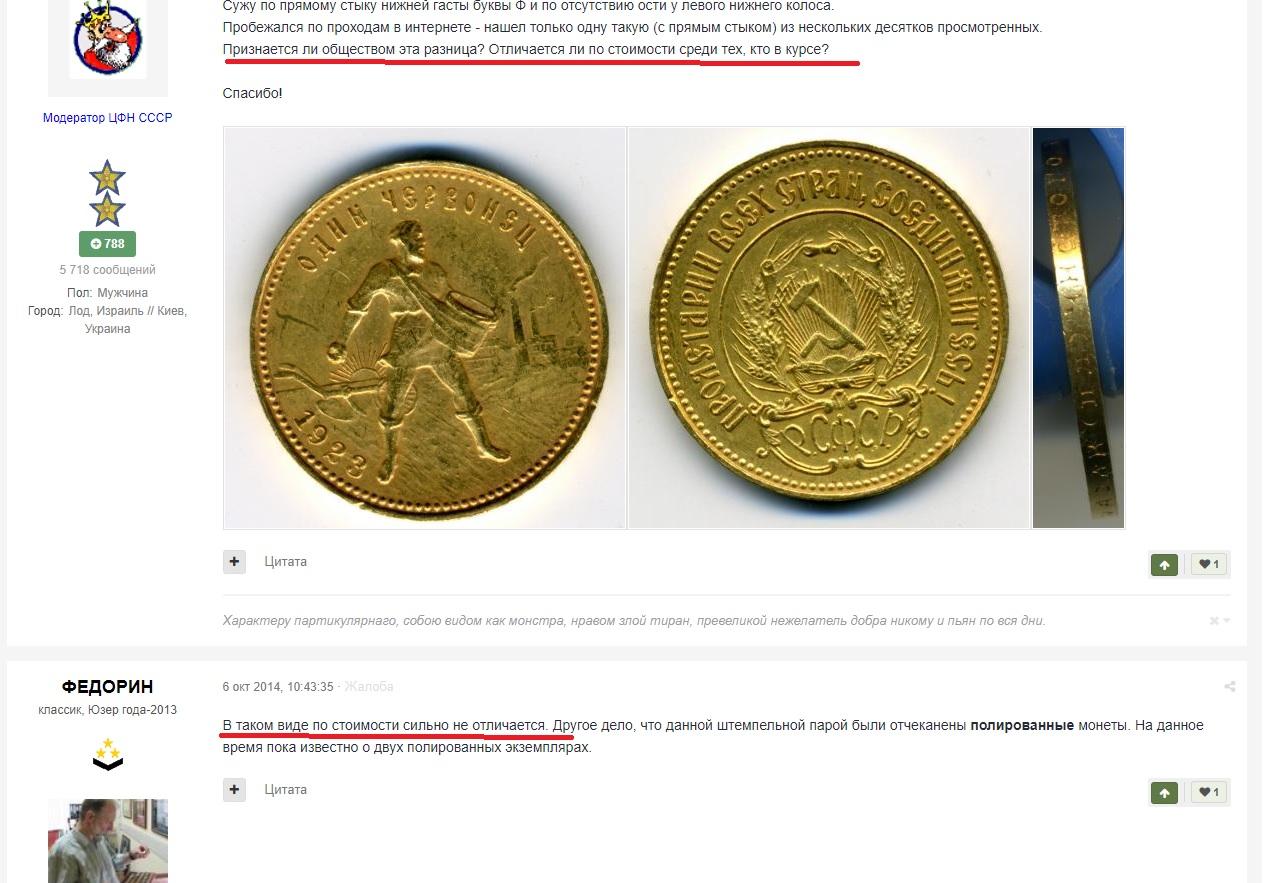
Task: Share ФЕДОРИН's post via share icon
Action: [1229, 687]
